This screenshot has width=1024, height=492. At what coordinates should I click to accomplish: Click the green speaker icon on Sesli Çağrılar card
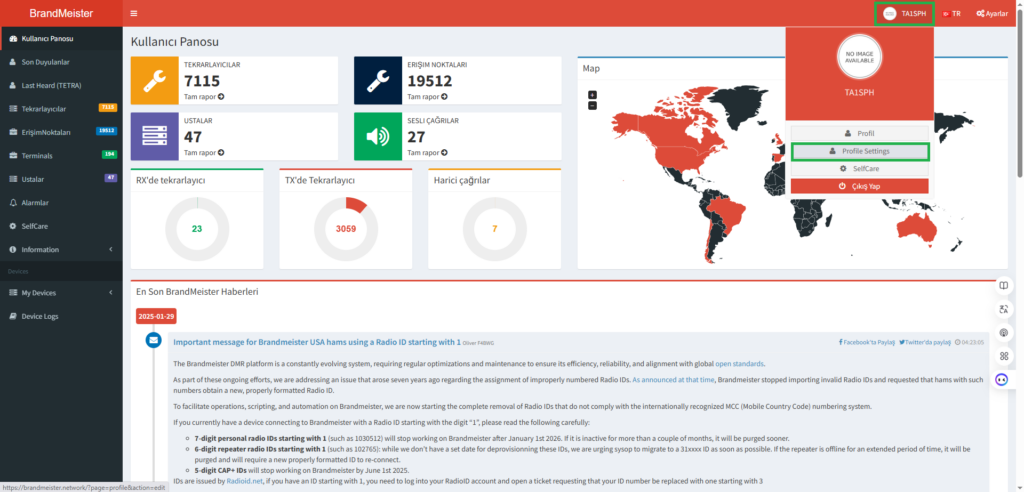click(378, 137)
